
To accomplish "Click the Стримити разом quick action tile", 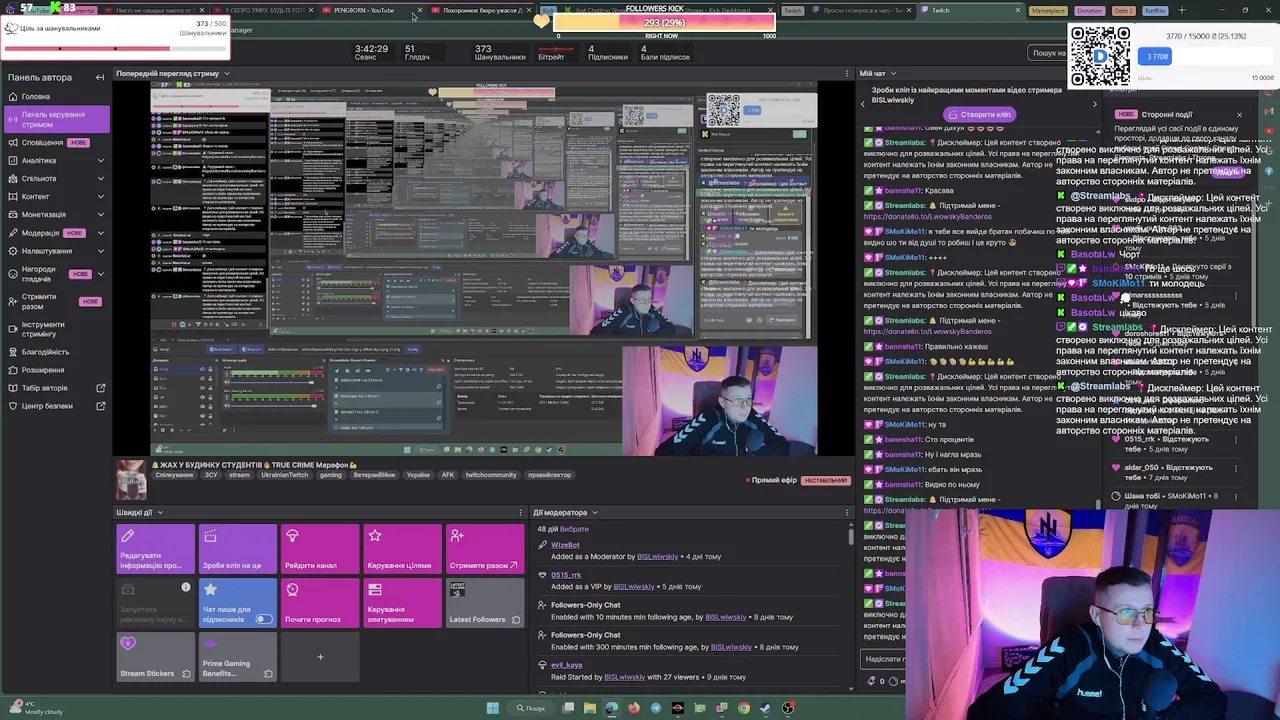I will [484, 549].
